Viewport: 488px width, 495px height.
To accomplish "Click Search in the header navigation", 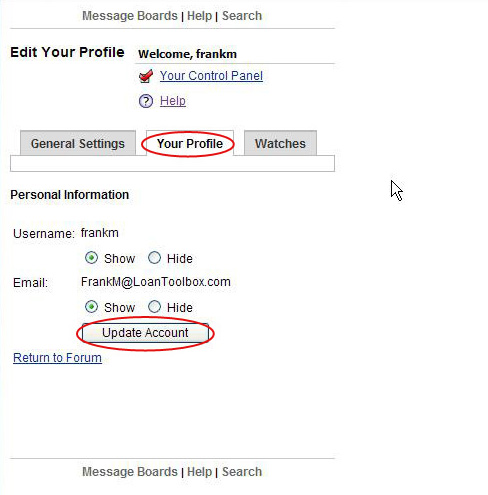I will point(242,16).
